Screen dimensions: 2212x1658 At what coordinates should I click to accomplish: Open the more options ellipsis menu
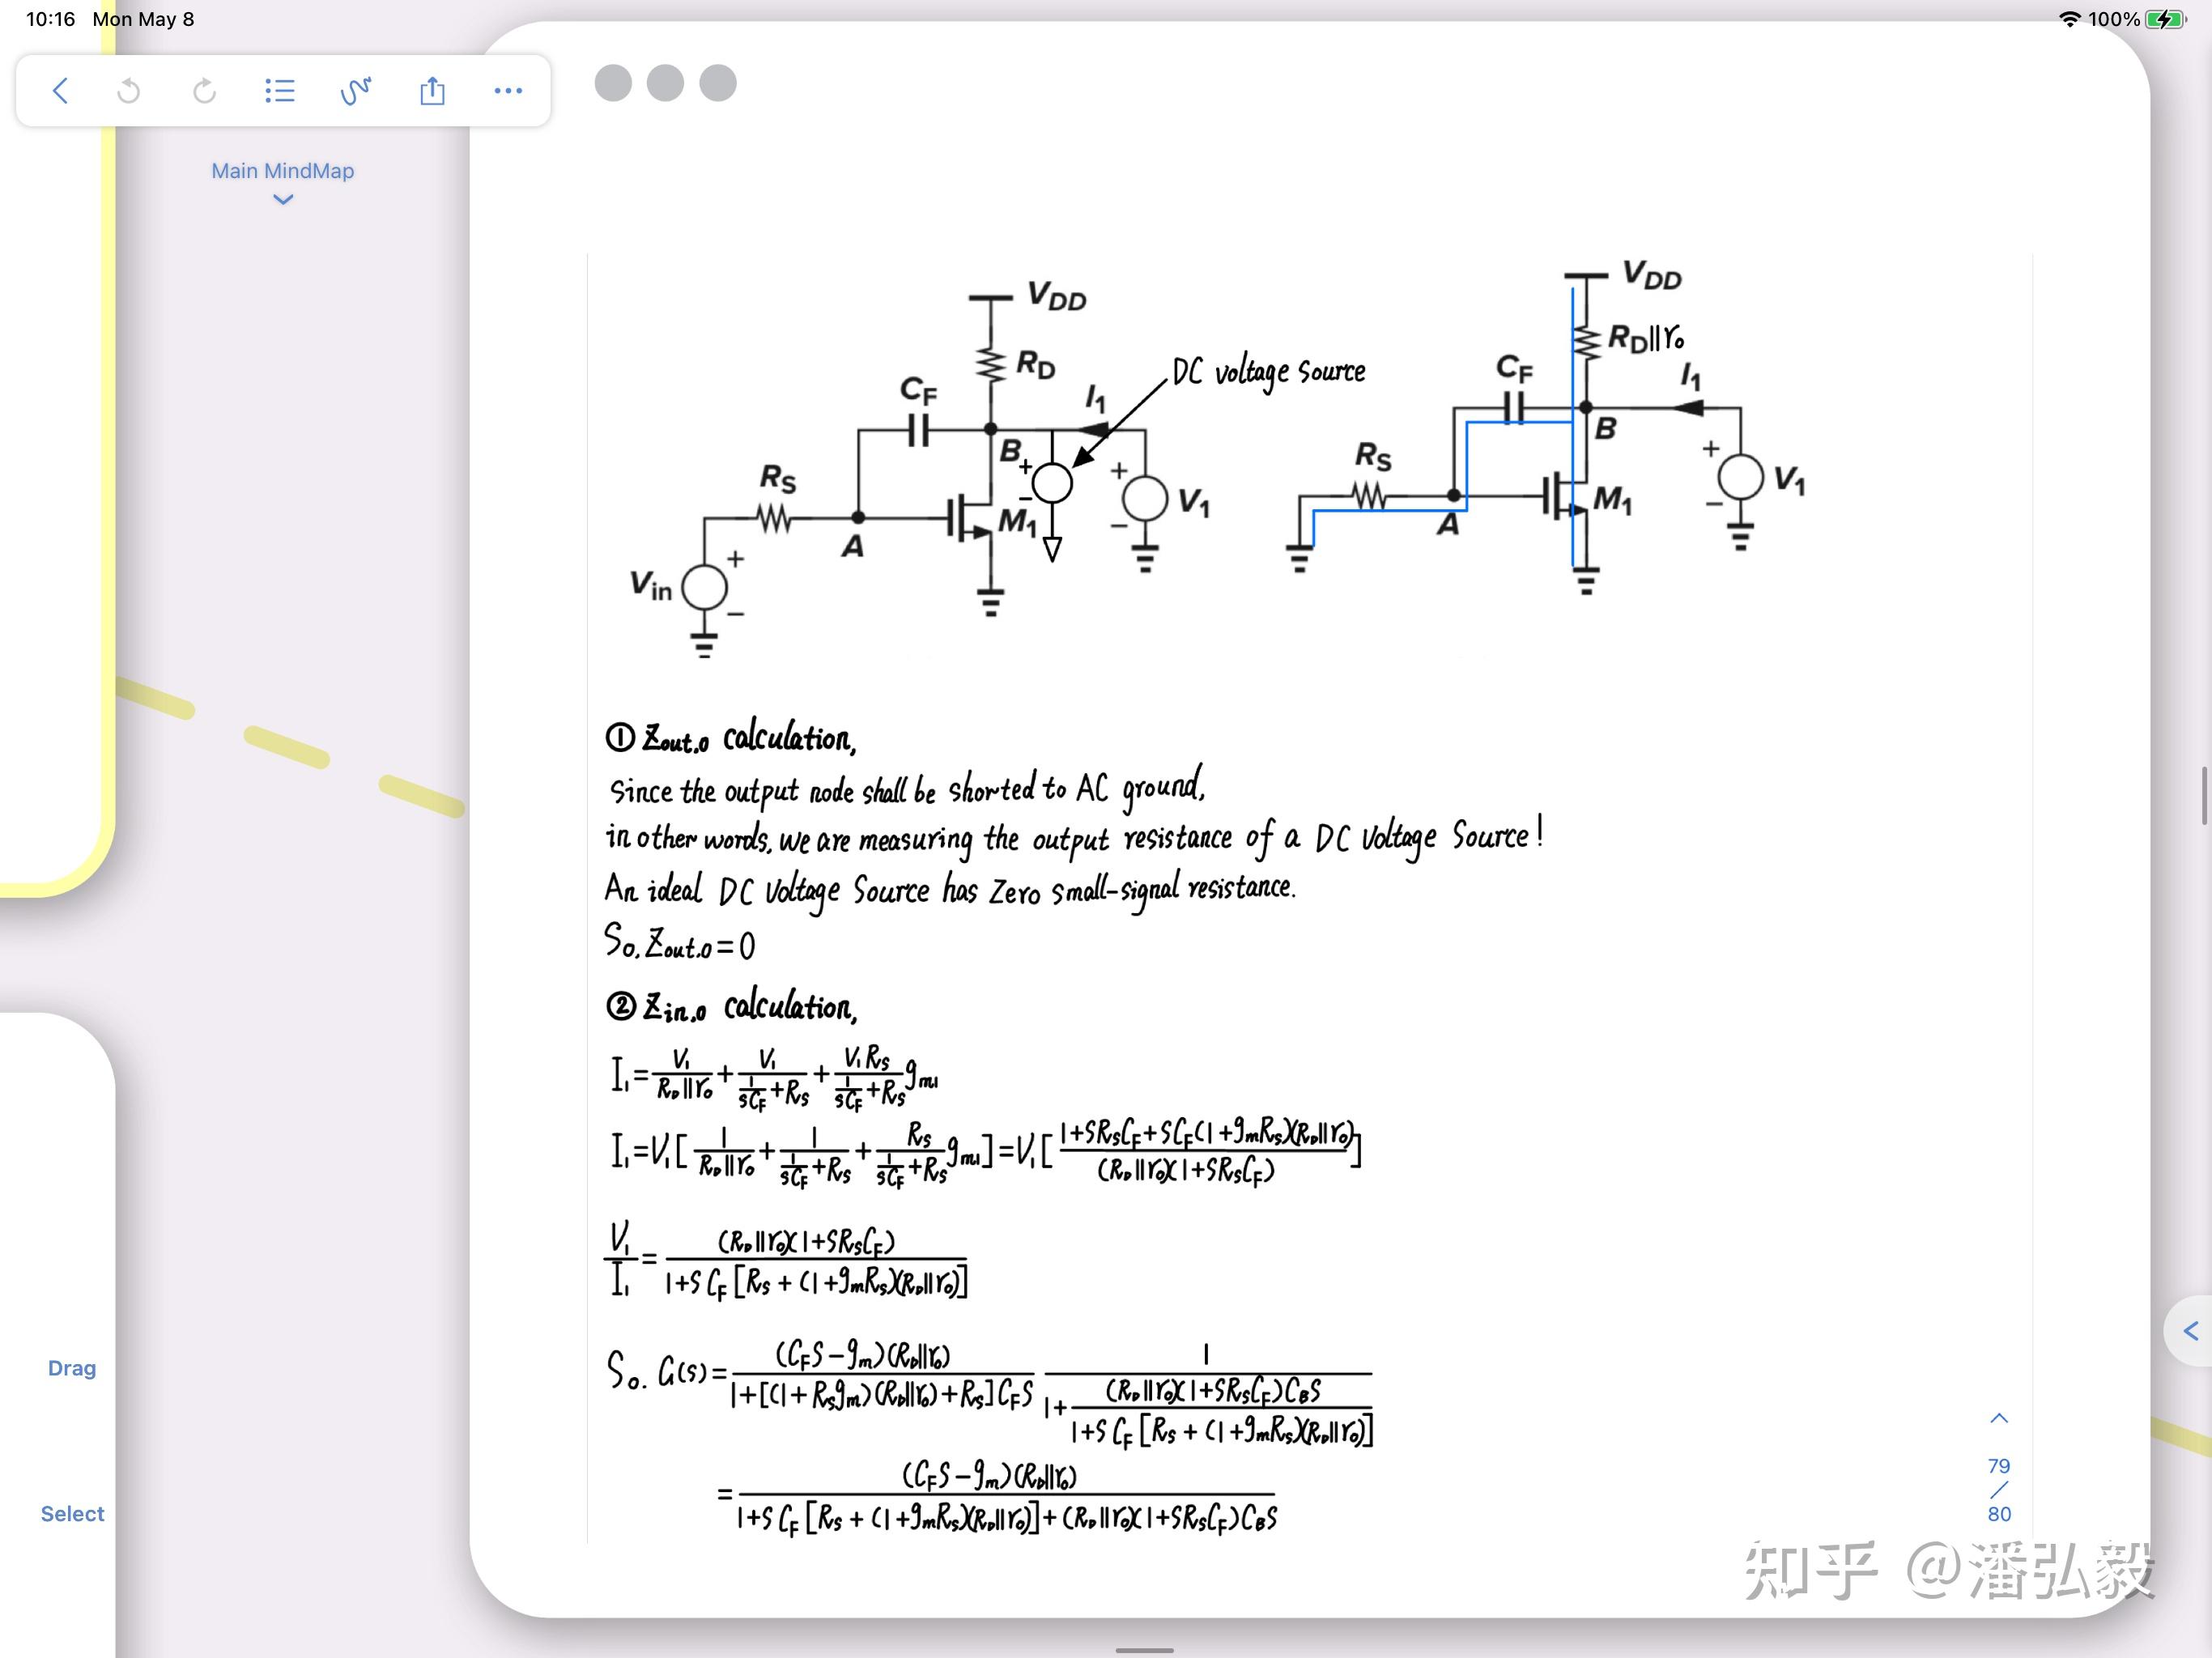pos(508,91)
